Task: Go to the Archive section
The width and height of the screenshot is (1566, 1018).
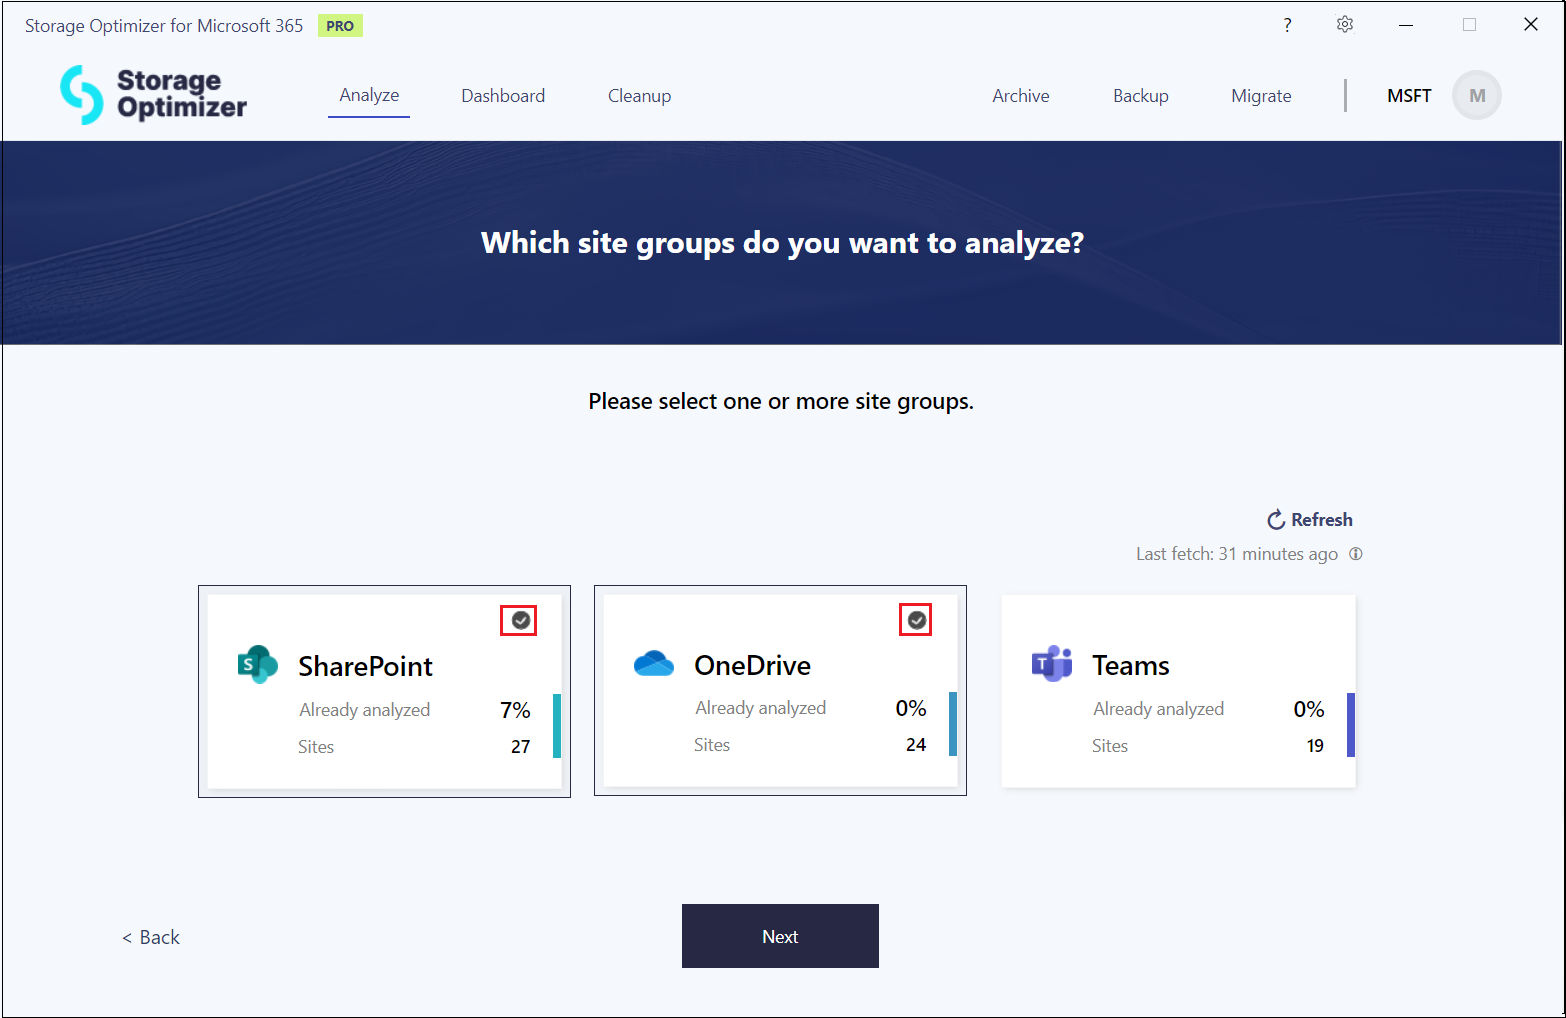Action: pyautogui.click(x=1020, y=96)
